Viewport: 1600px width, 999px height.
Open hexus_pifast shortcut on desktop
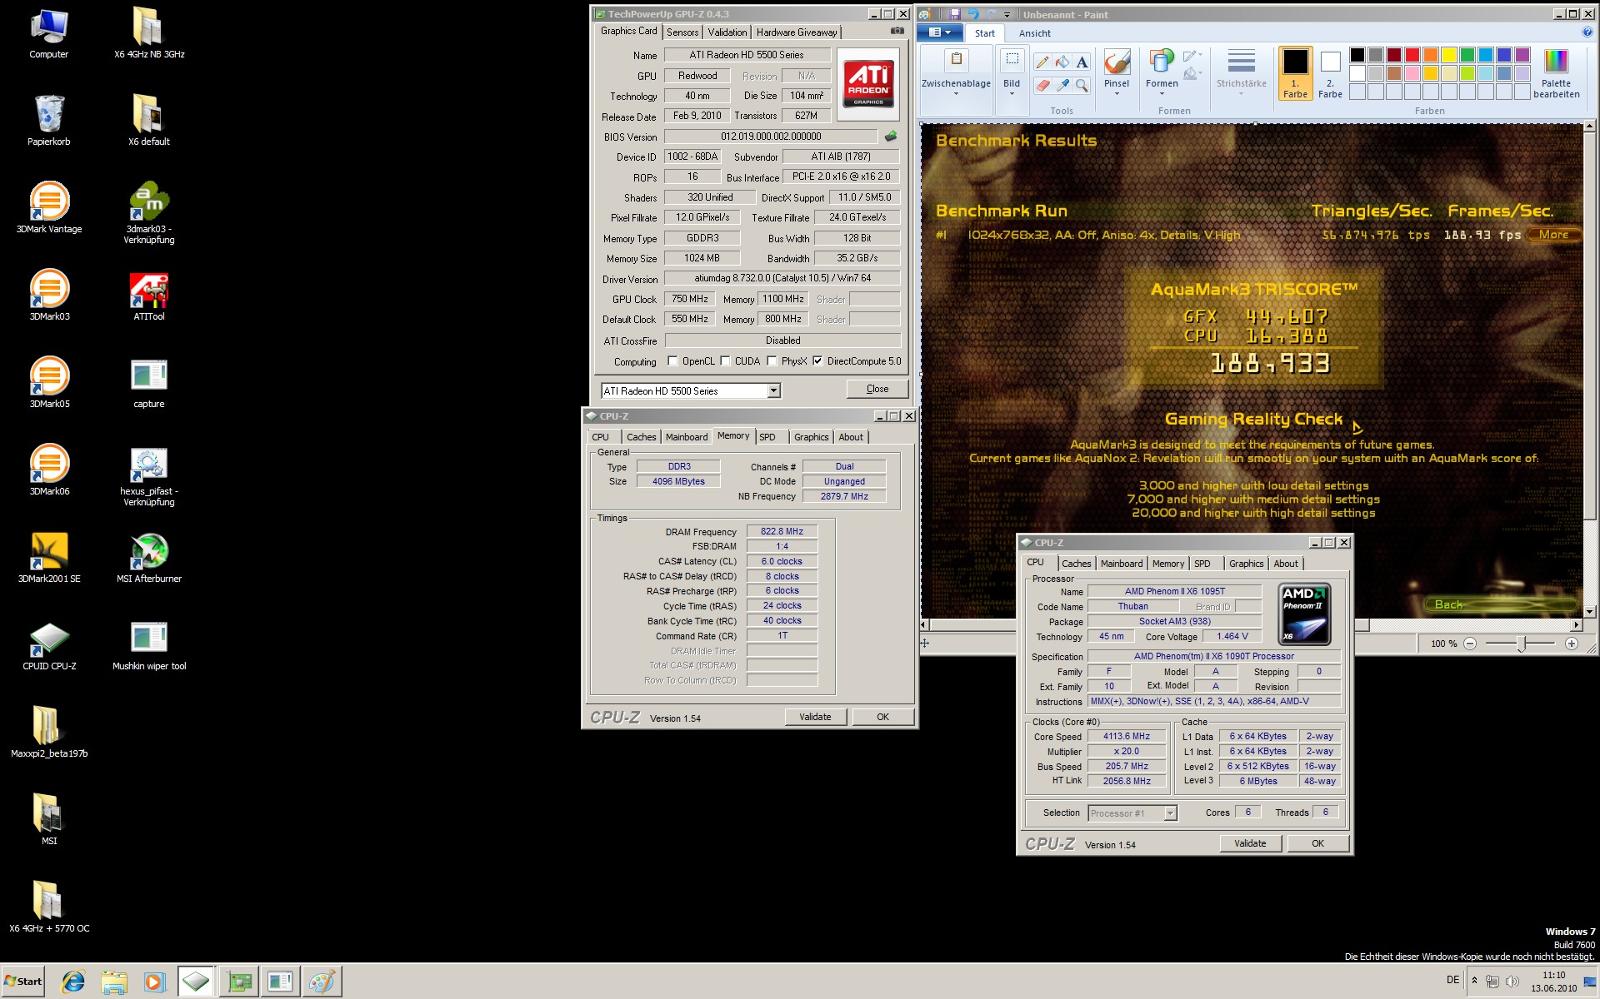pos(149,476)
